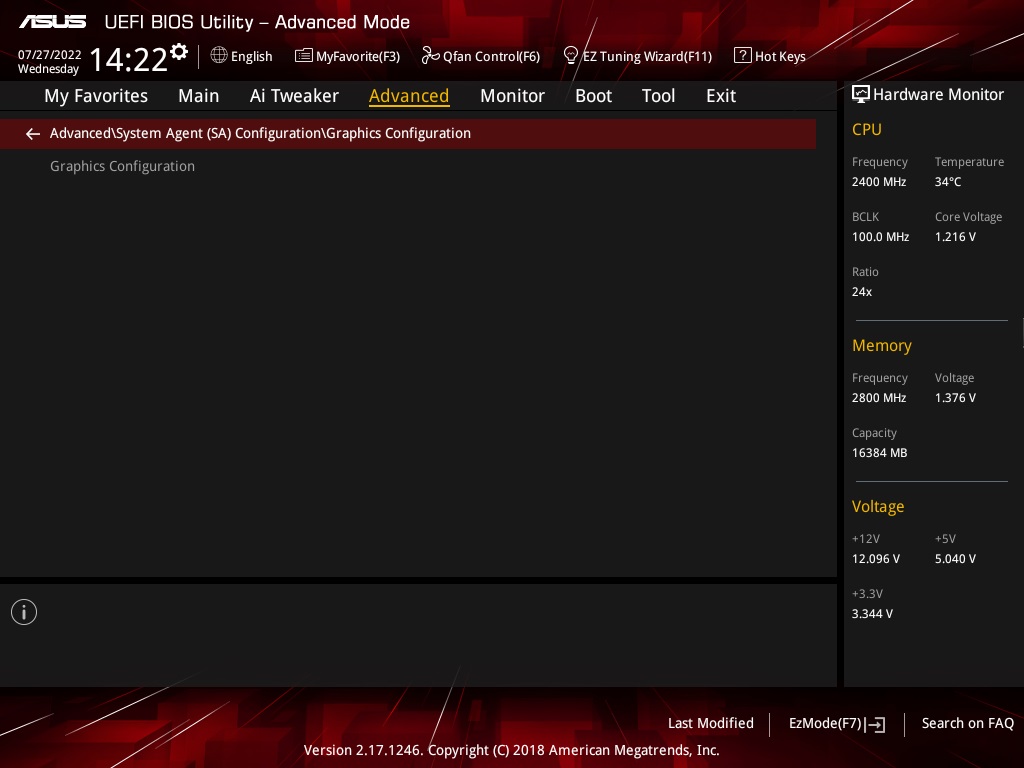
Task: Open the Boot tab
Action: coord(594,96)
